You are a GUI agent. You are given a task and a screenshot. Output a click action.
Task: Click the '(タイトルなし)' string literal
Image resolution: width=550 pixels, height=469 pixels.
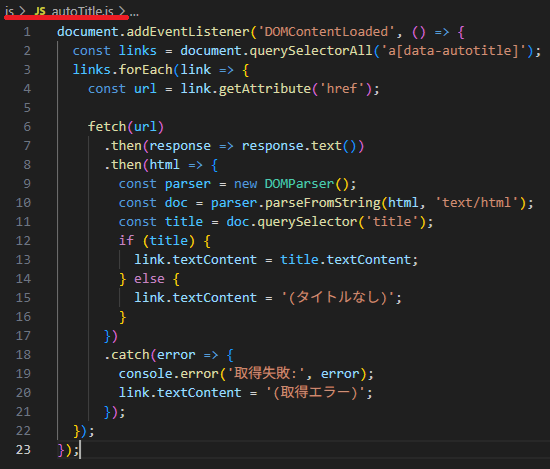[x=338, y=297]
